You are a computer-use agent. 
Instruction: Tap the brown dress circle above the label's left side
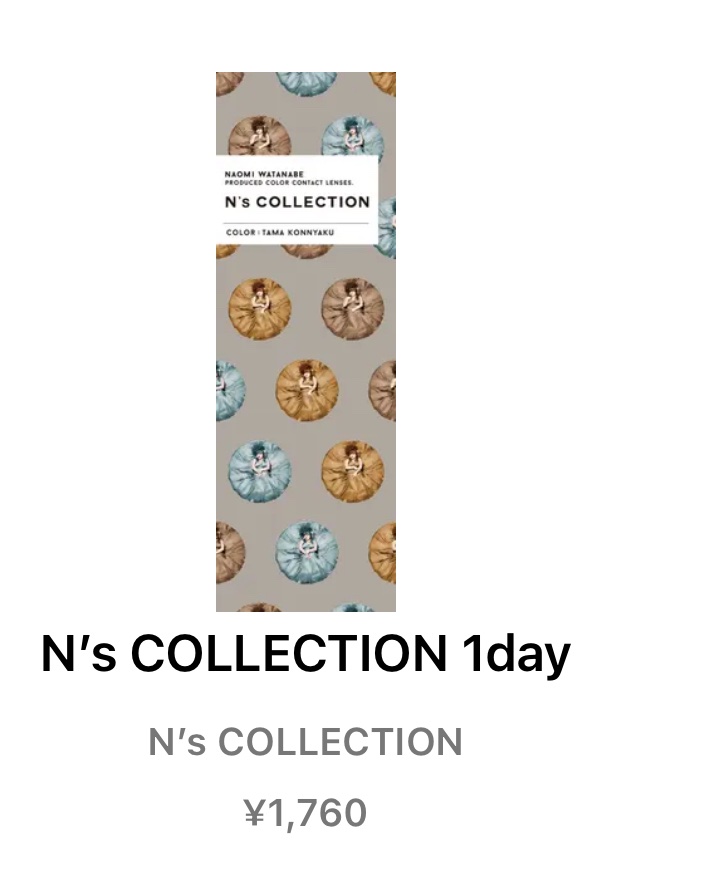(260, 137)
